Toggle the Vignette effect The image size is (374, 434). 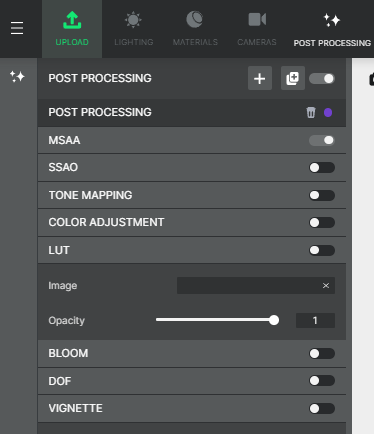pos(322,408)
